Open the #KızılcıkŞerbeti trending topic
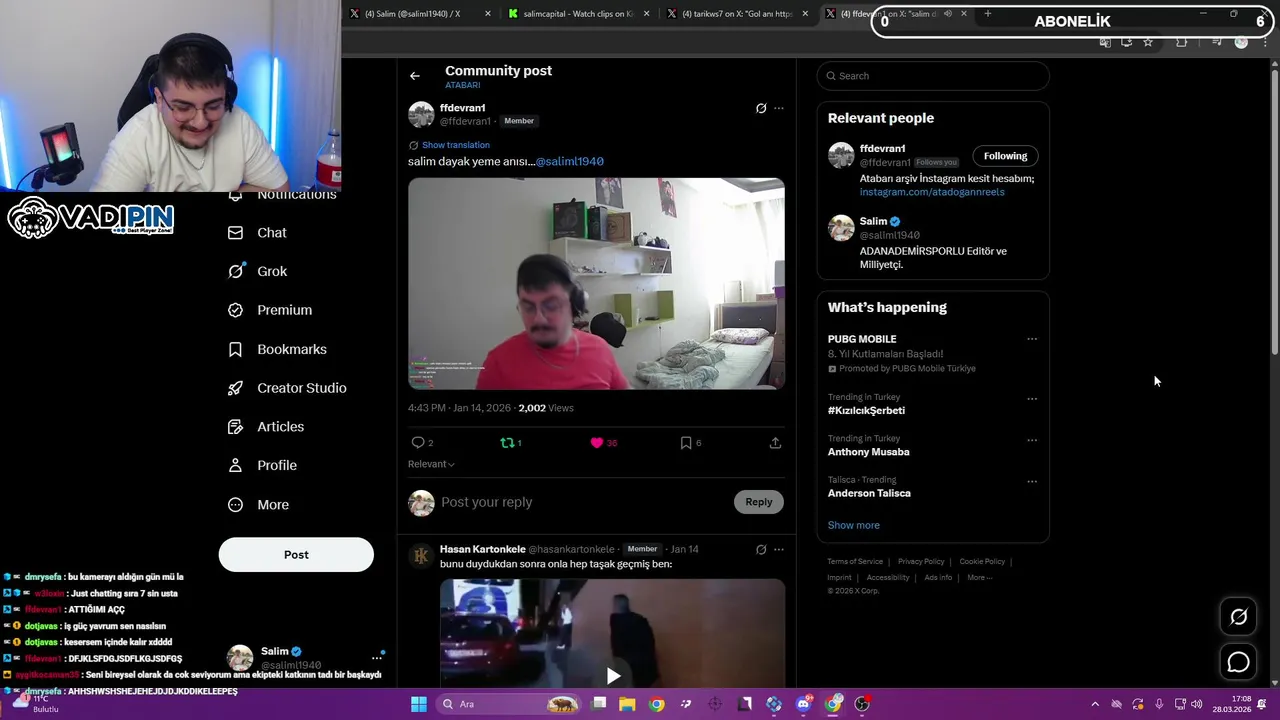The image size is (1280, 720). coord(866,411)
